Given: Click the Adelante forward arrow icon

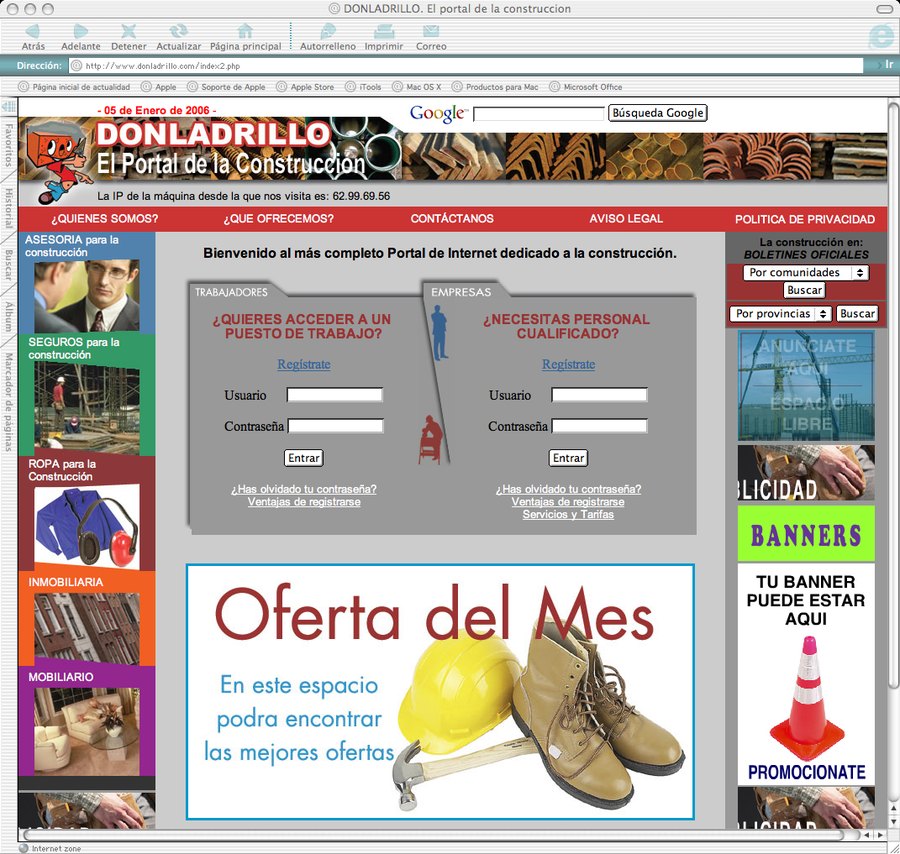Looking at the screenshot, I should pos(80,32).
